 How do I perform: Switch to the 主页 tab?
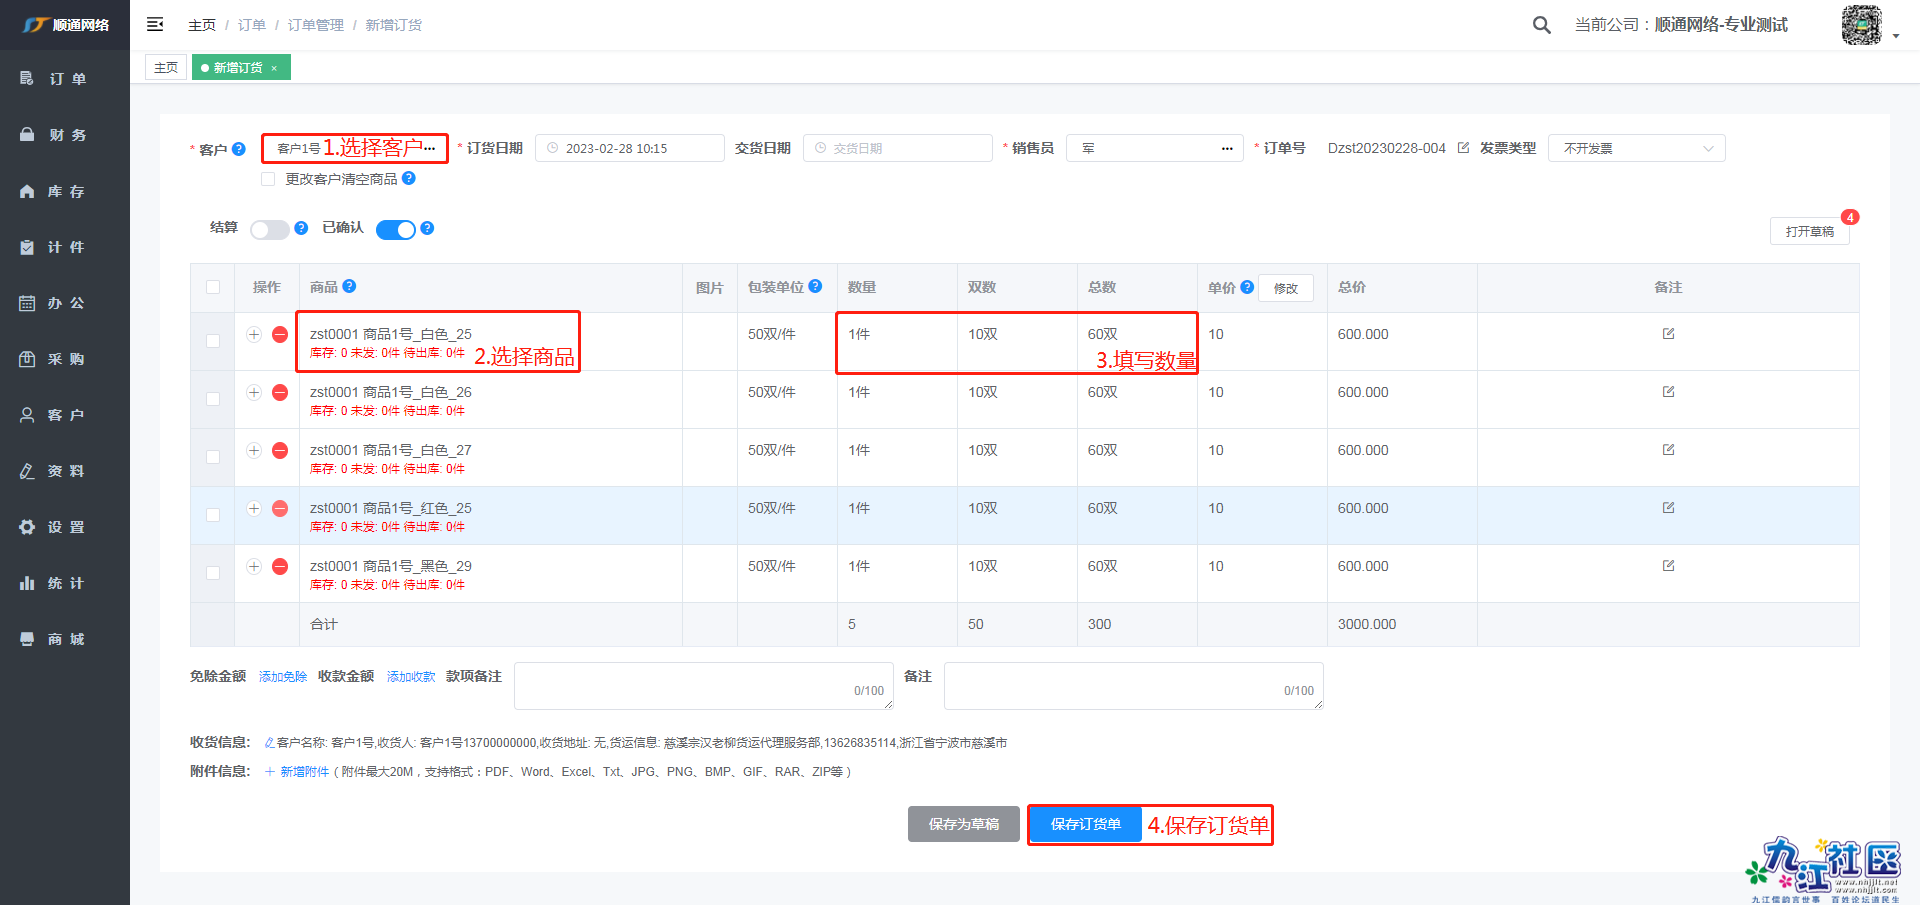point(166,67)
